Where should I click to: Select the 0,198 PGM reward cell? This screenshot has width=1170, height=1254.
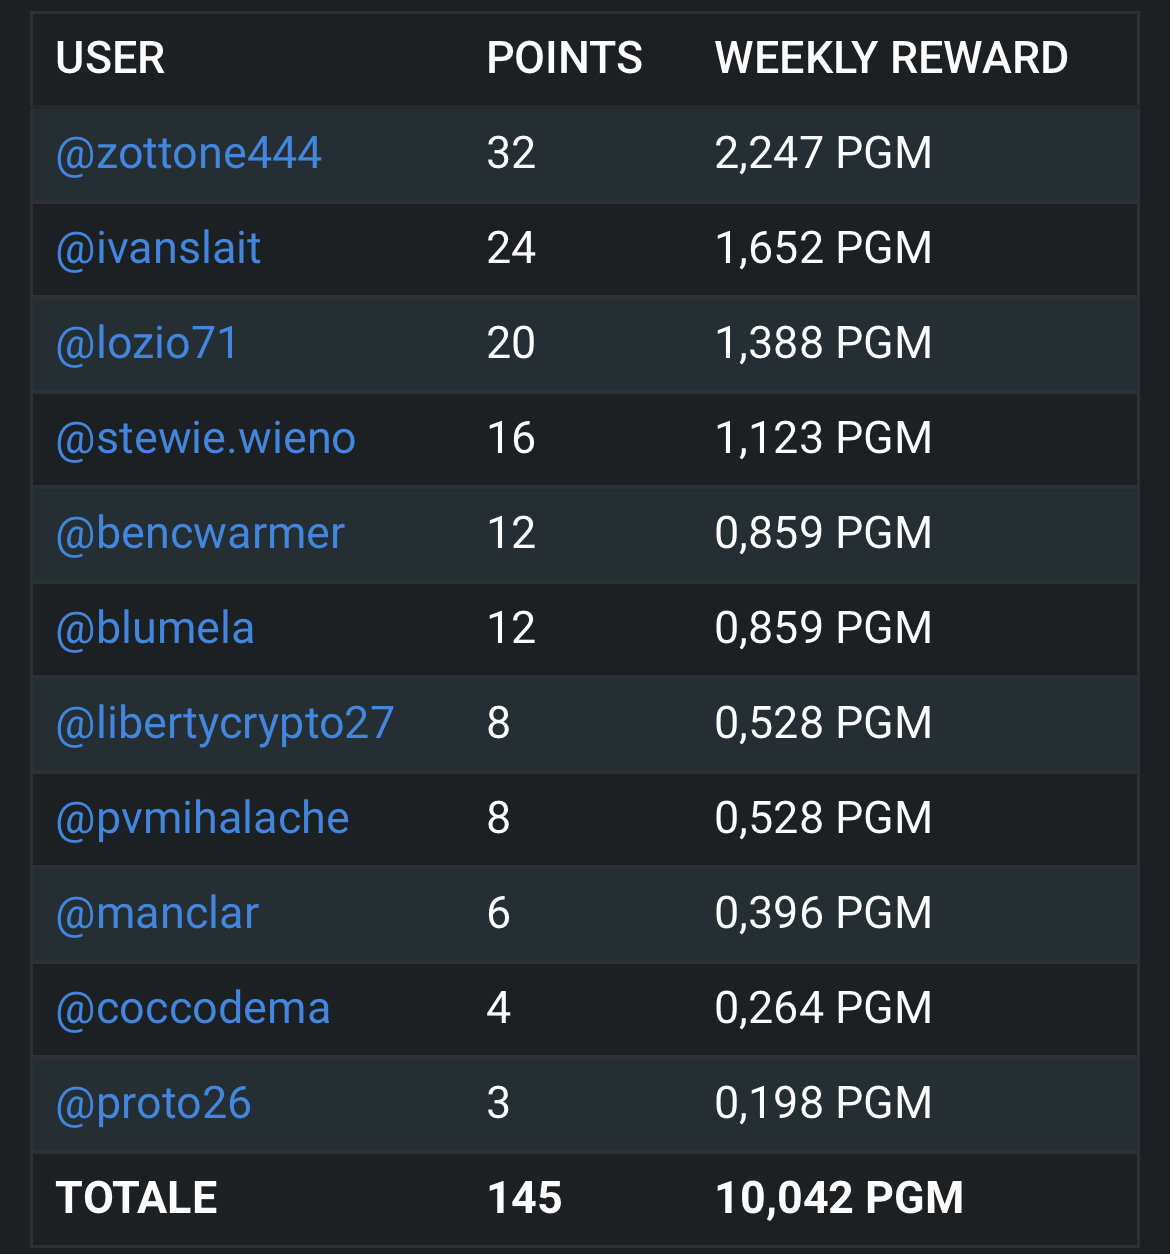[824, 1103]
